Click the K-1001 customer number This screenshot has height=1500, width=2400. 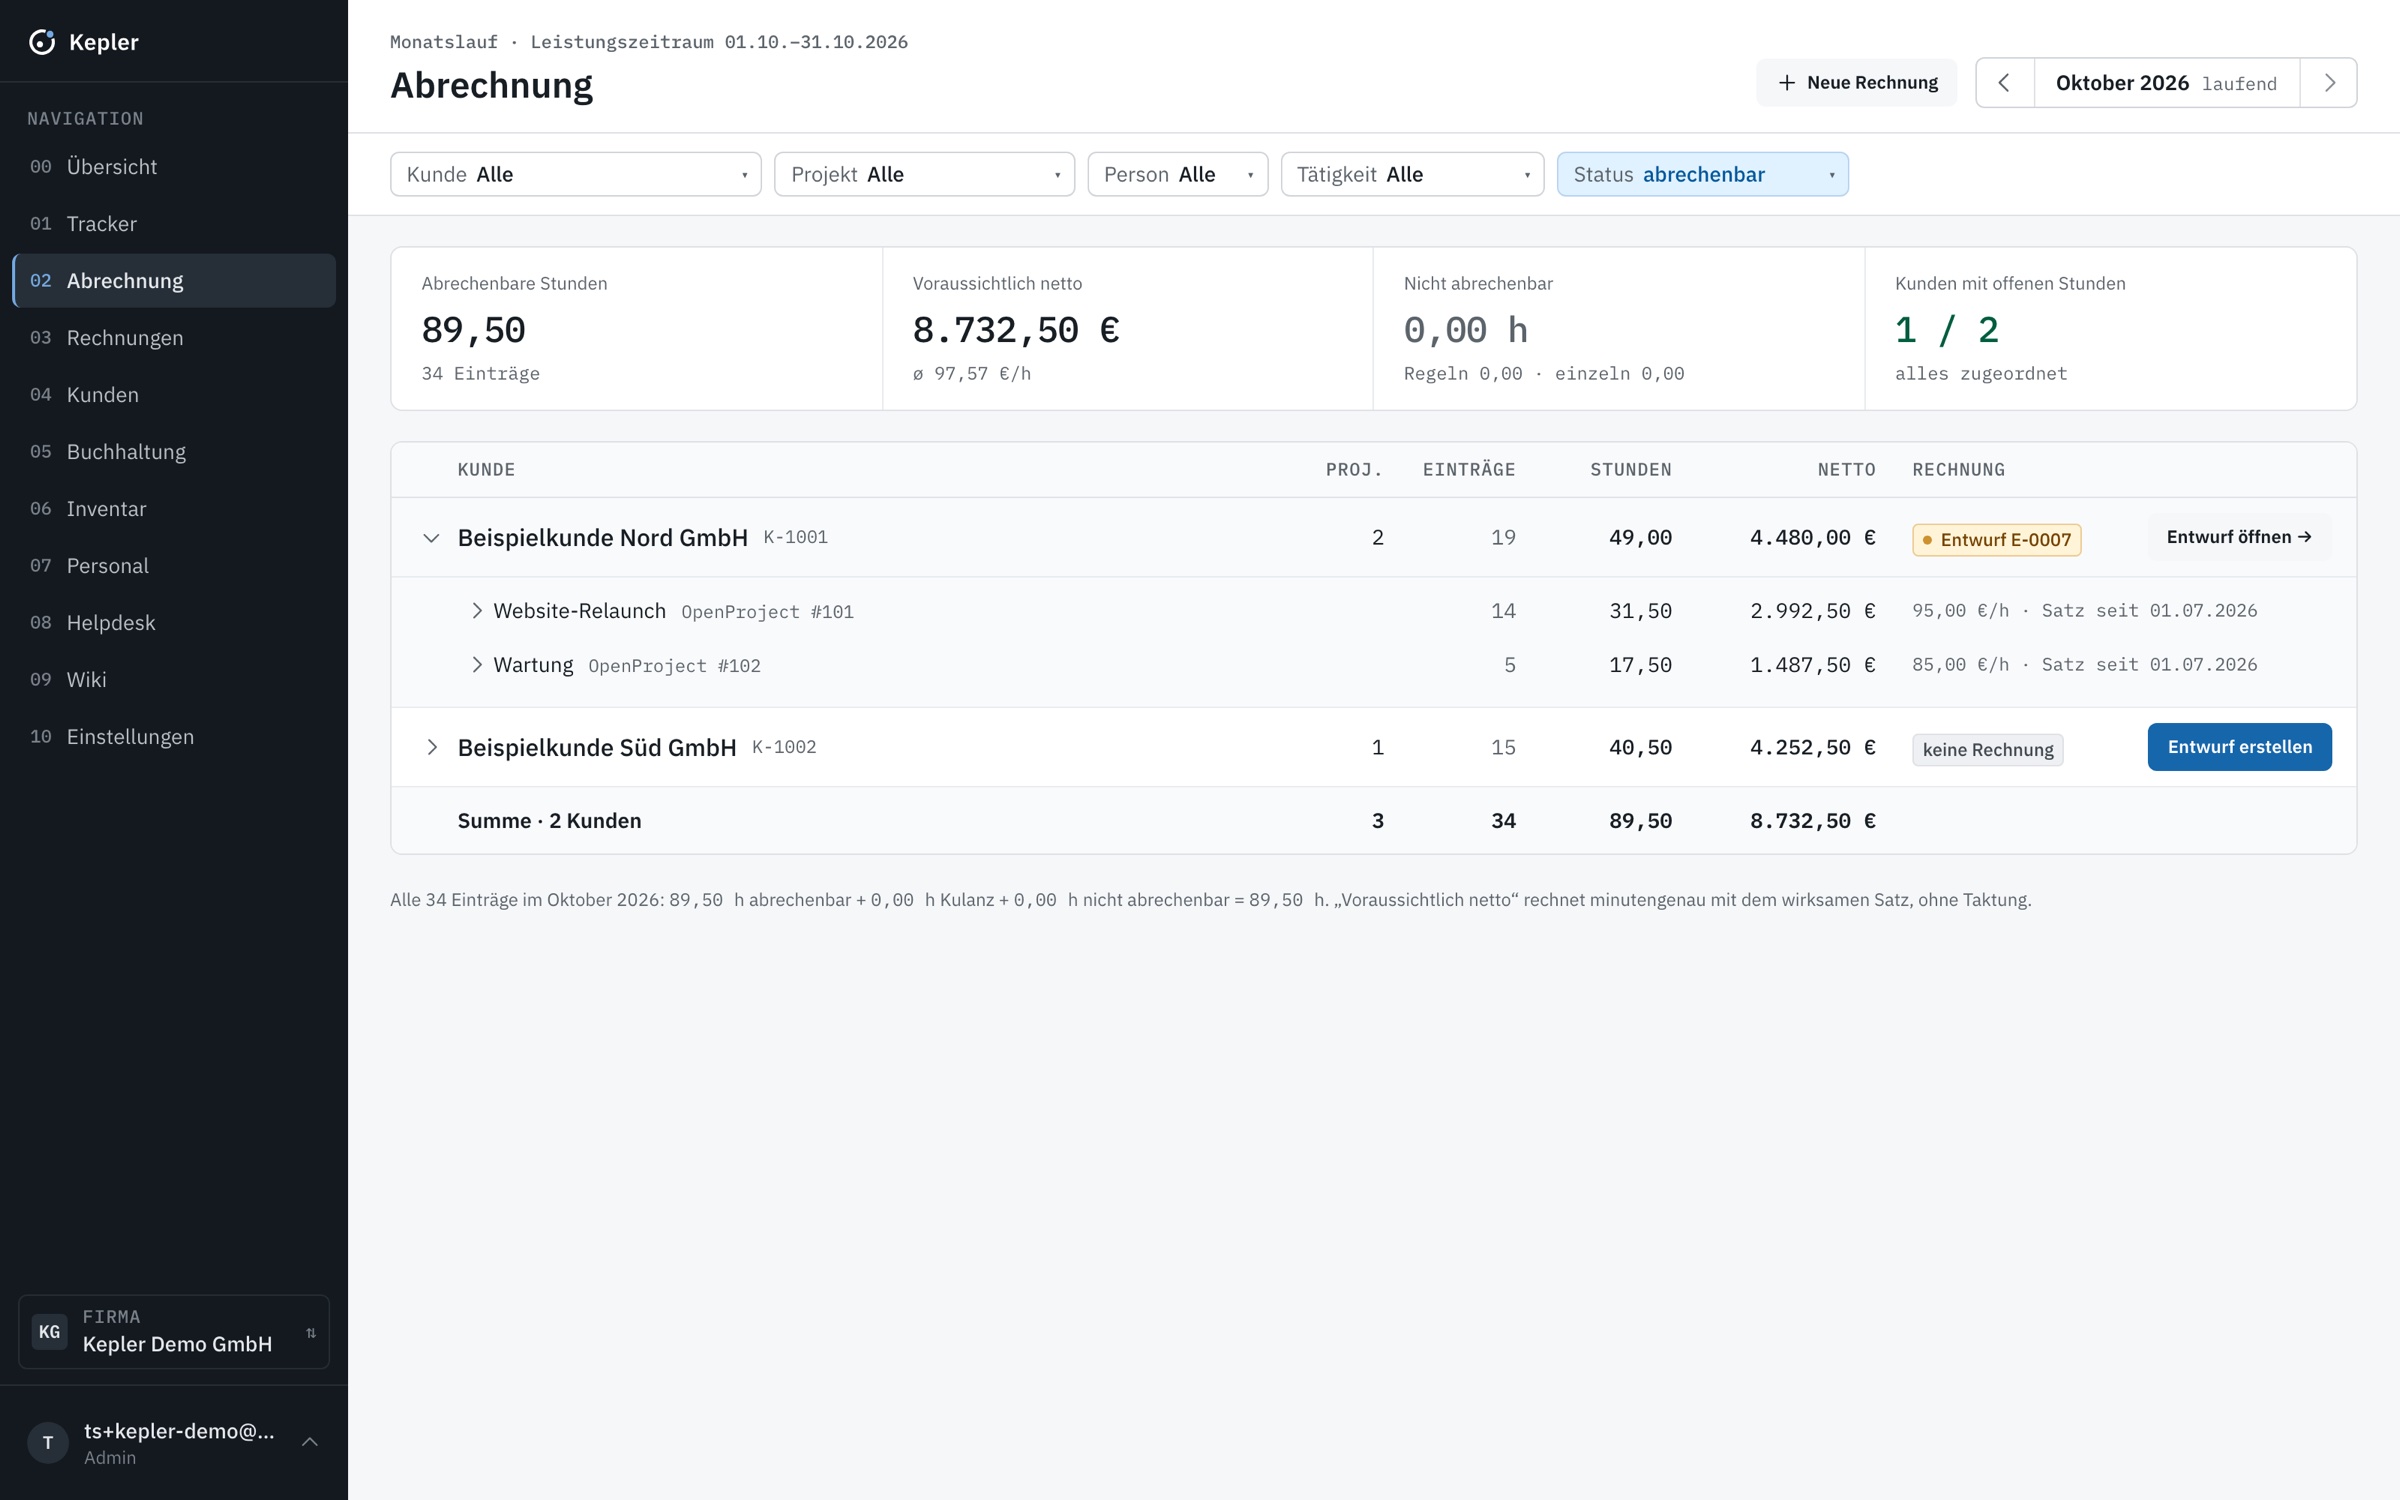coord(796,537)
